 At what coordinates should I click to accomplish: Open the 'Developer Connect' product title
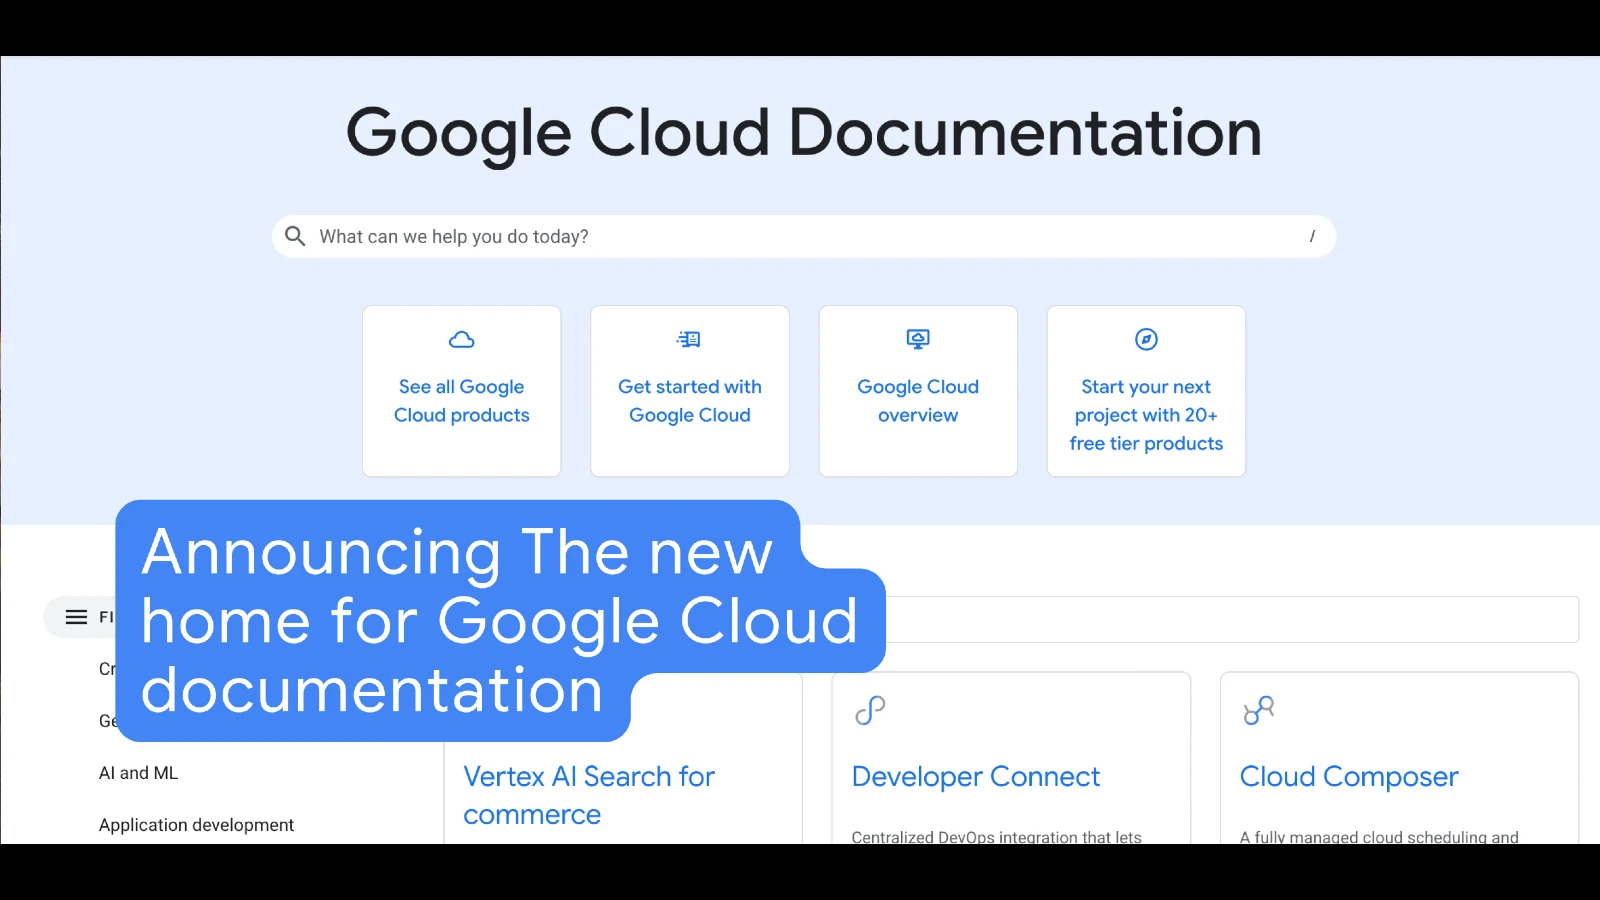click(975, 777)
